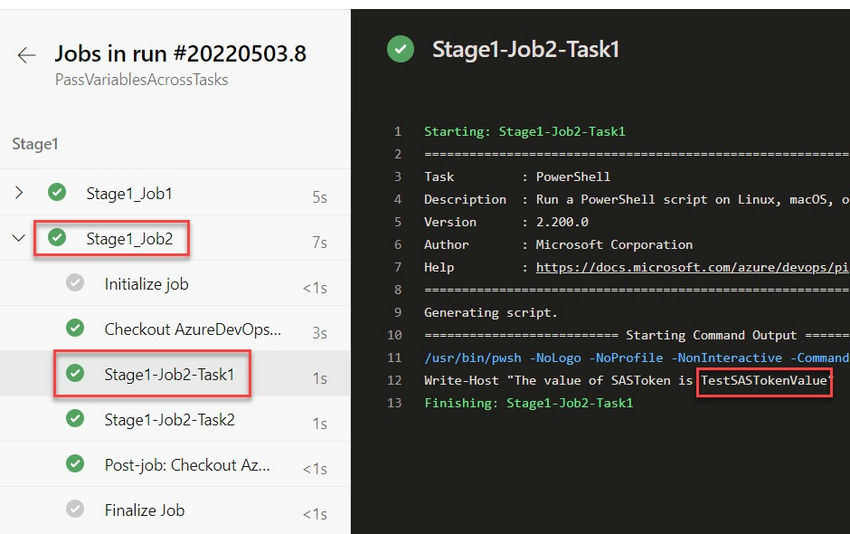850x534 pixels.
Task: Click the success icon next to Checkout AzureDevOps
Action: coord(75,328)
